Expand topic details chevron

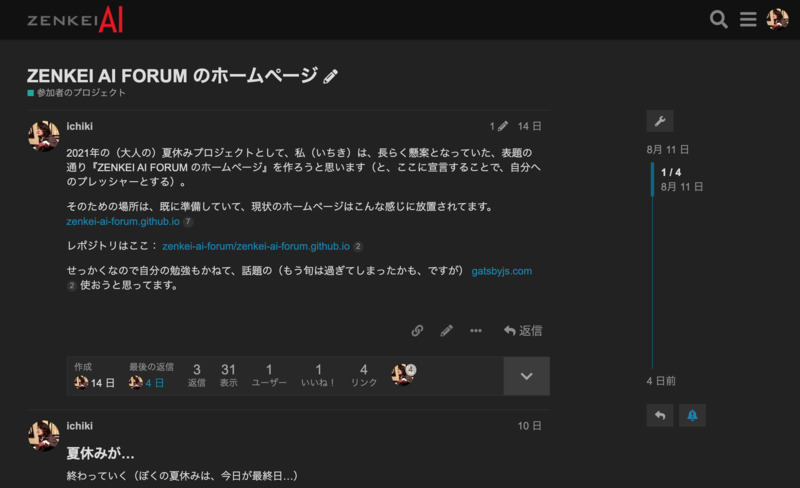click(527, 376)
